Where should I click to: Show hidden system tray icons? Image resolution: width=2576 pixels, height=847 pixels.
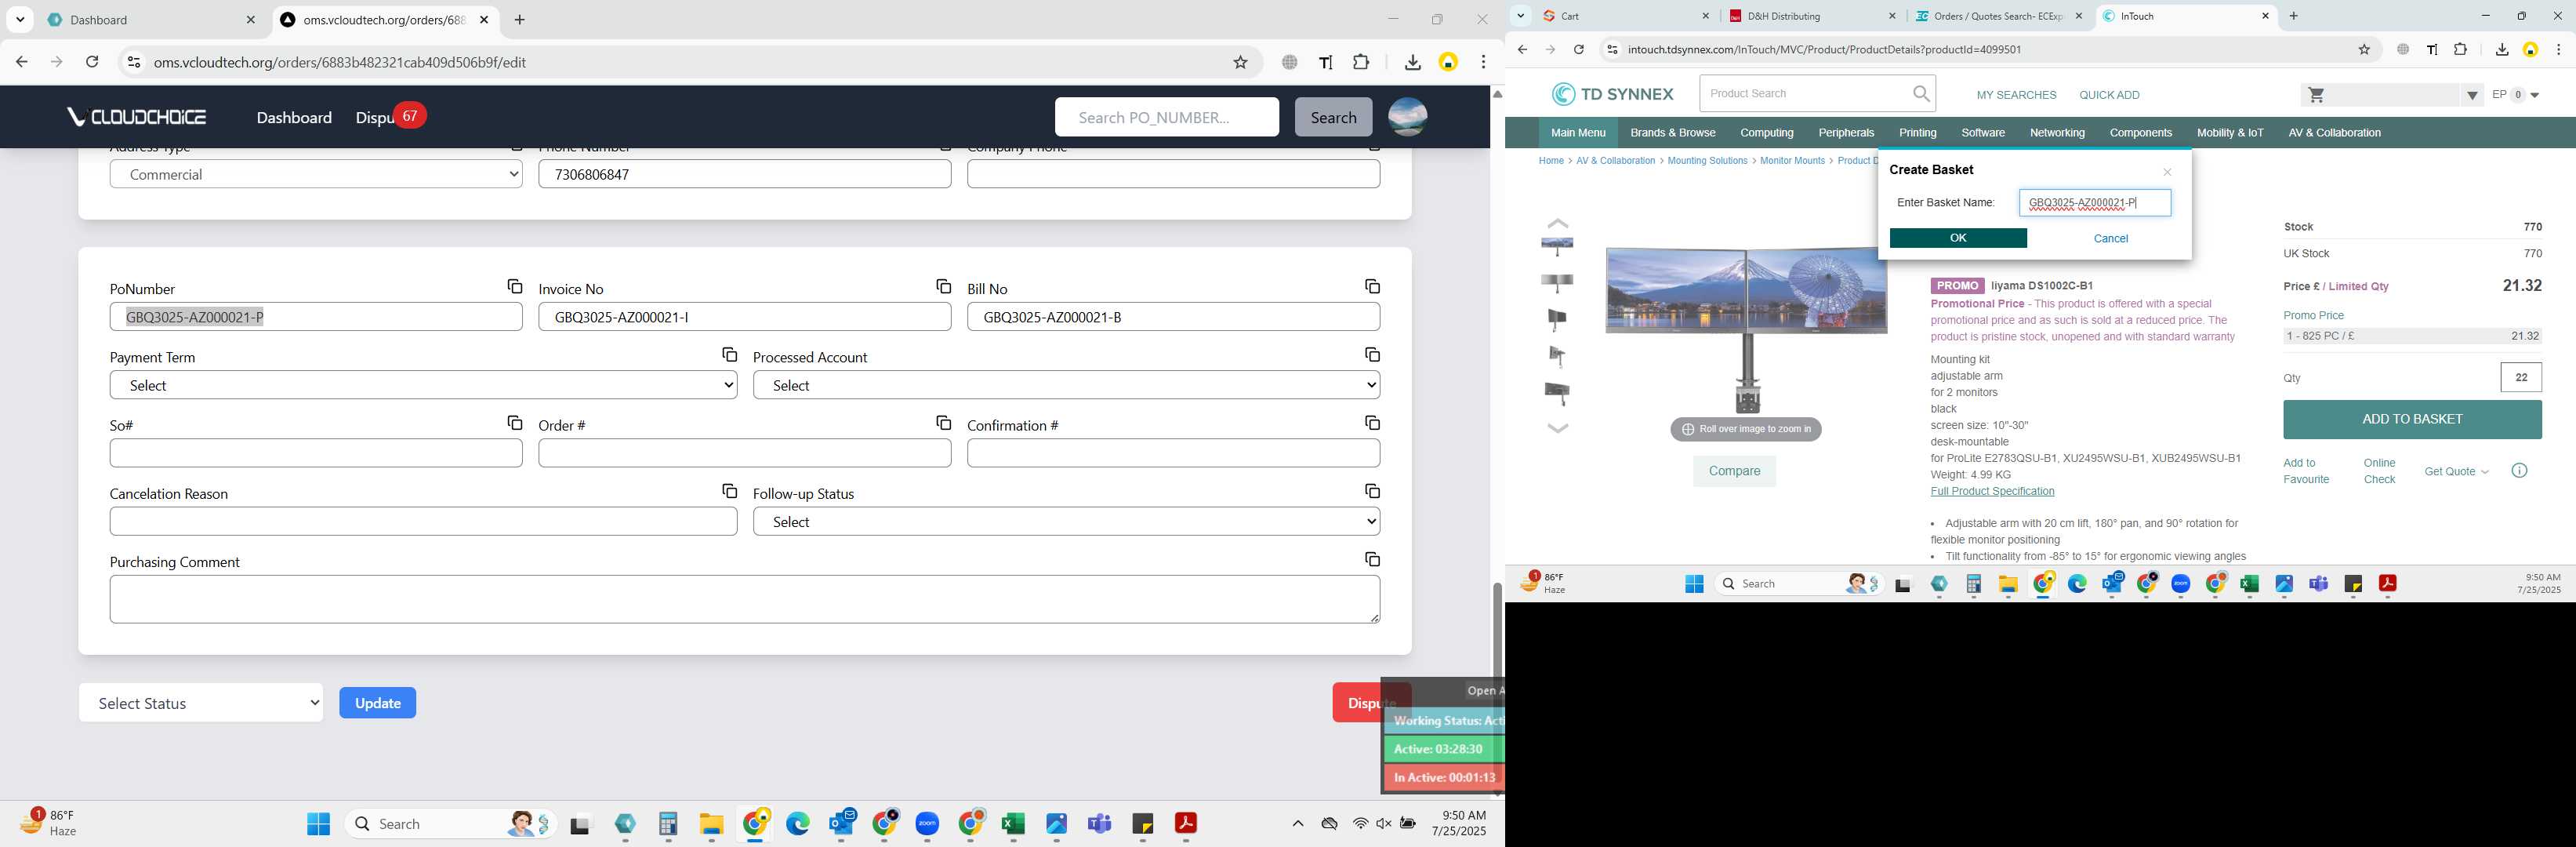1297,824
